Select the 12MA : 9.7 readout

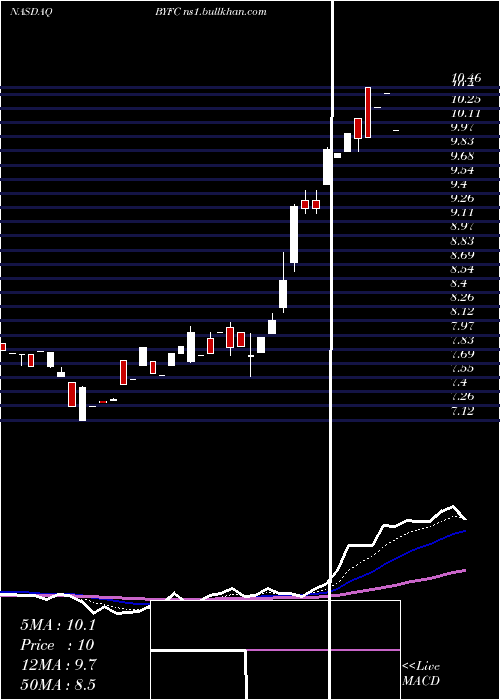click(58, 665)
